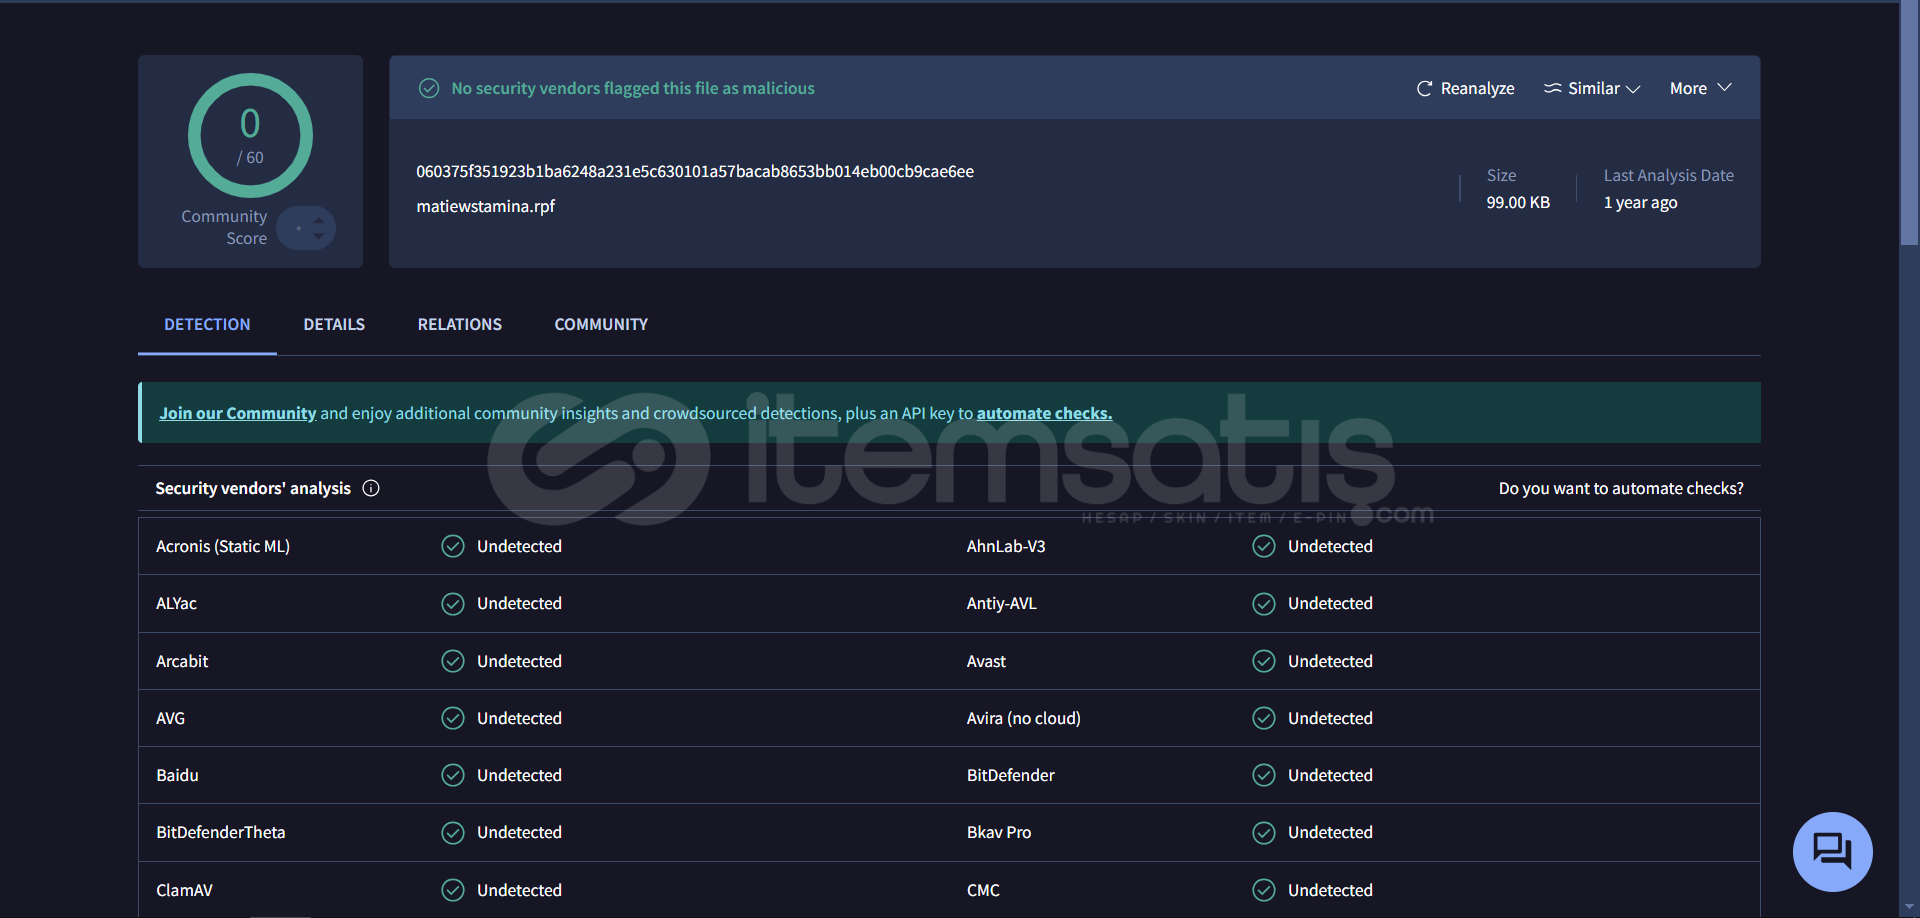Open the Similar dropdown chevron
1920x918 pixels.
tap(1633, 89)
